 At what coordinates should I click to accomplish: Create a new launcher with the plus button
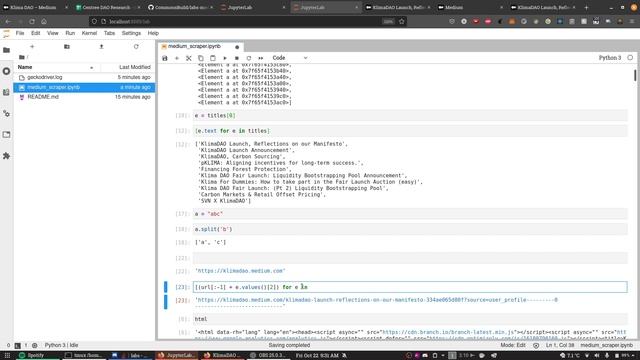coord(32,47)
